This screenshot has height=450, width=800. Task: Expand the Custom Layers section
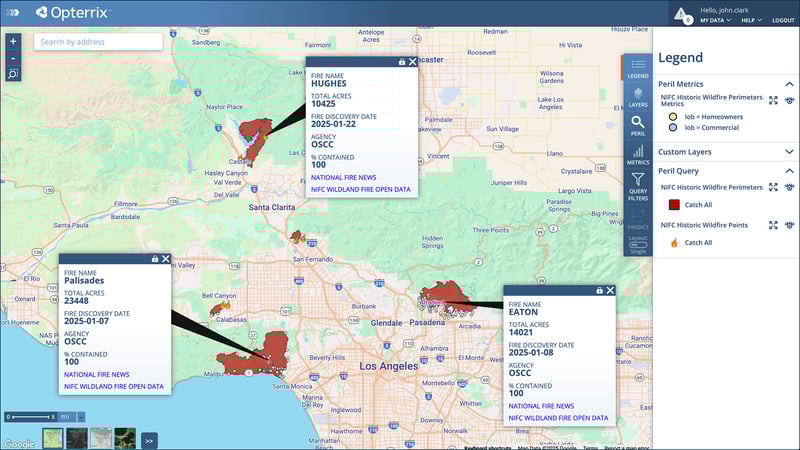(x=789, y=152)
